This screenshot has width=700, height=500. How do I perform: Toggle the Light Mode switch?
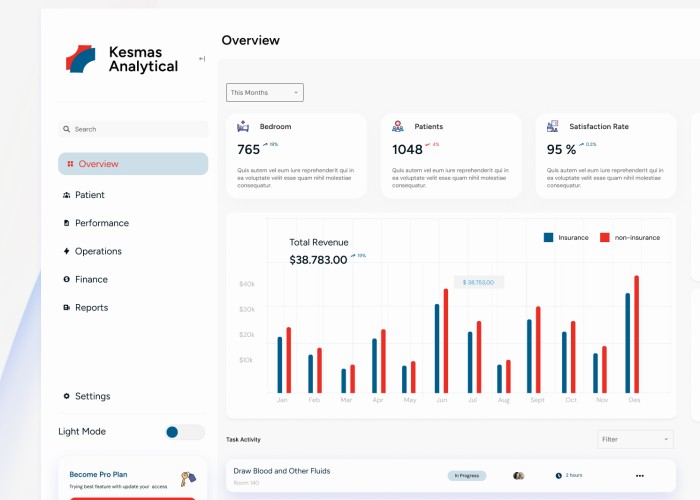click(x=184, y=432)
